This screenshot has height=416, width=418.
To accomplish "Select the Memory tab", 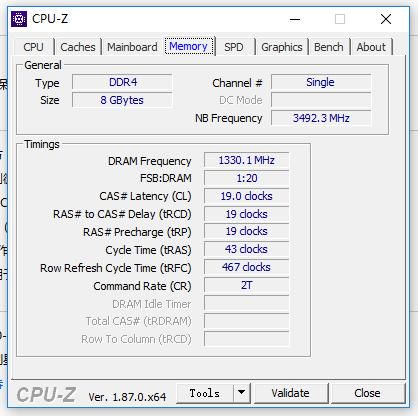I will pos(188,46).
